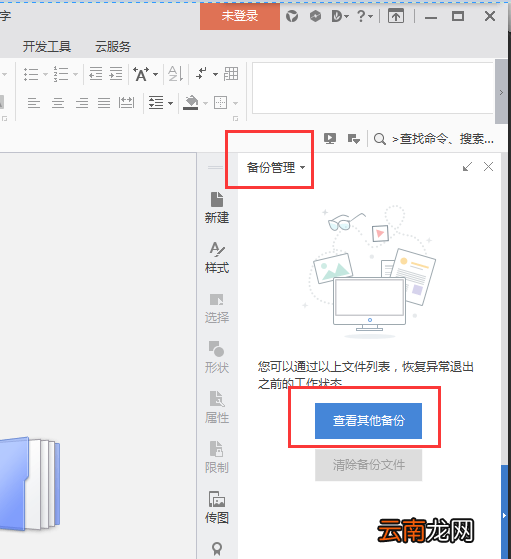Click the 查看其他备份 button
Screen dimensions: 511x559
[x=368, y=421]
